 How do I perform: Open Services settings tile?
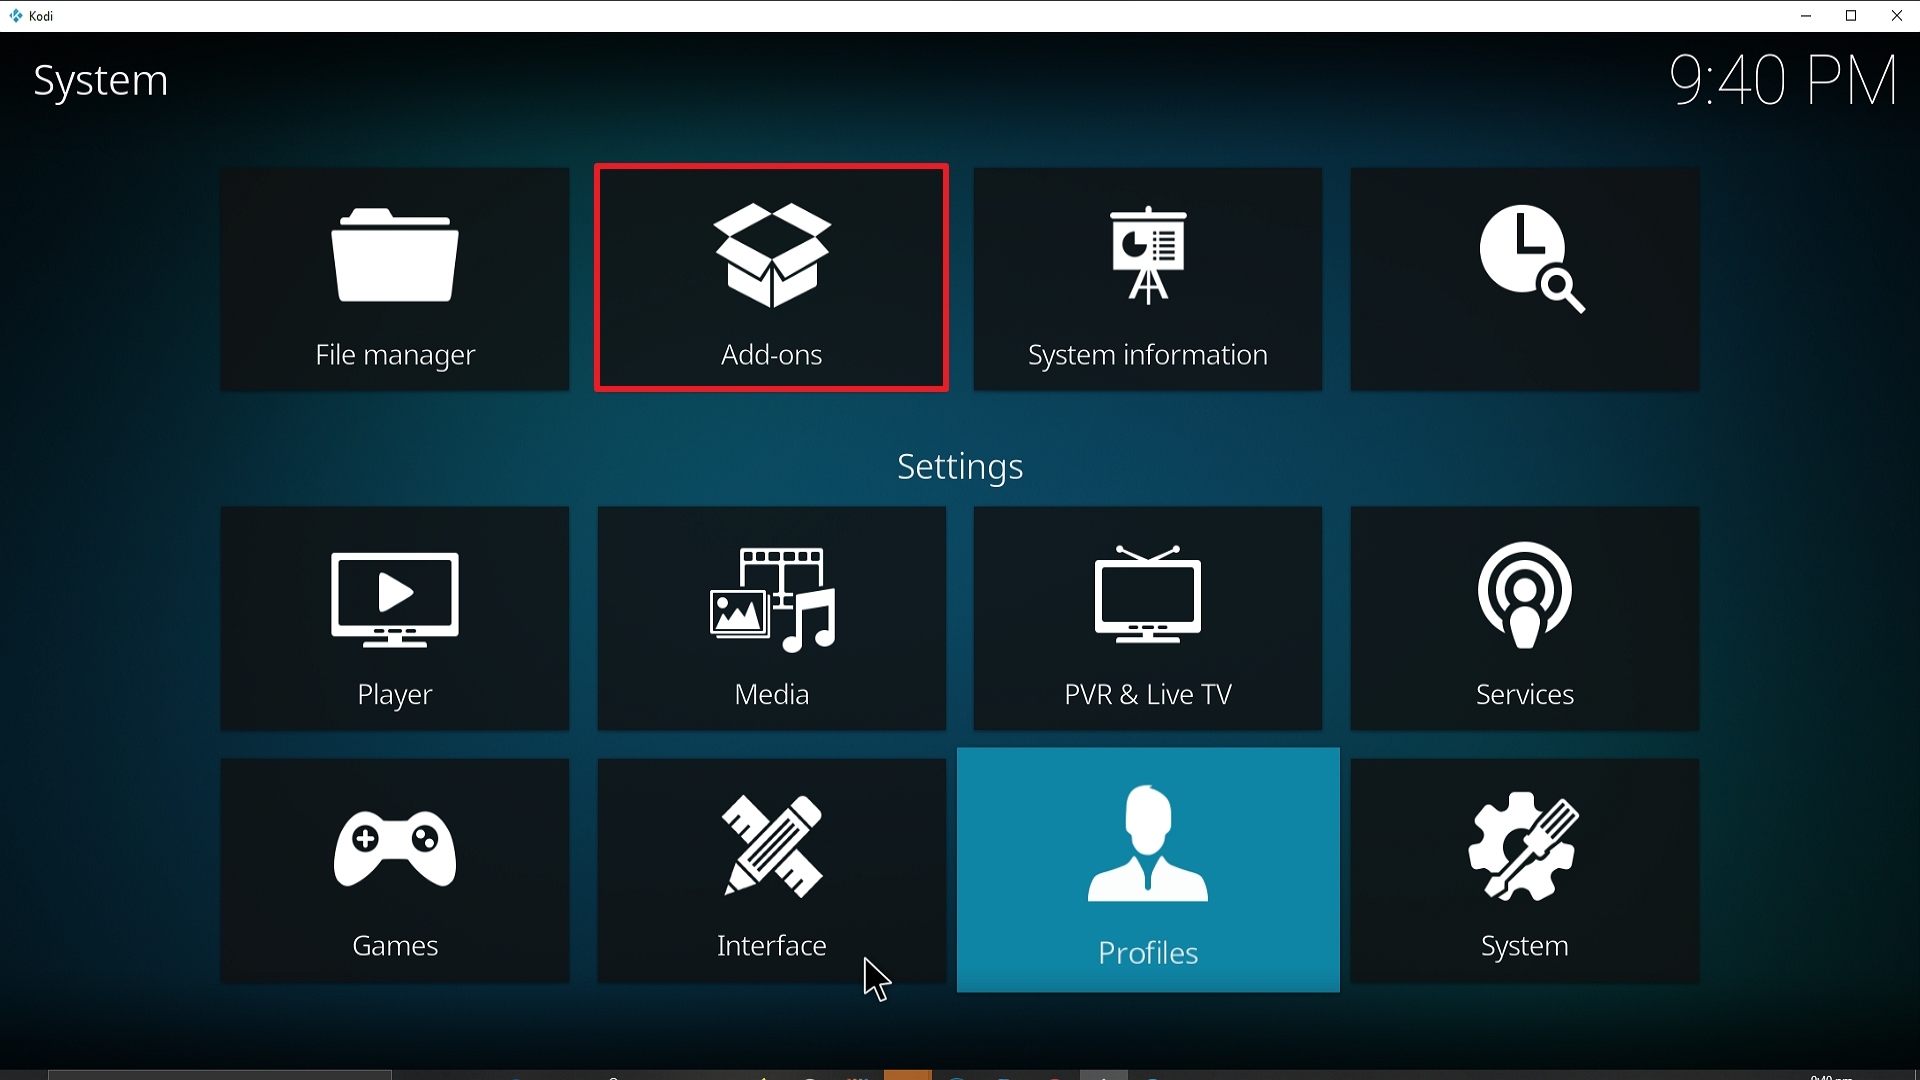click(1525, 618)
